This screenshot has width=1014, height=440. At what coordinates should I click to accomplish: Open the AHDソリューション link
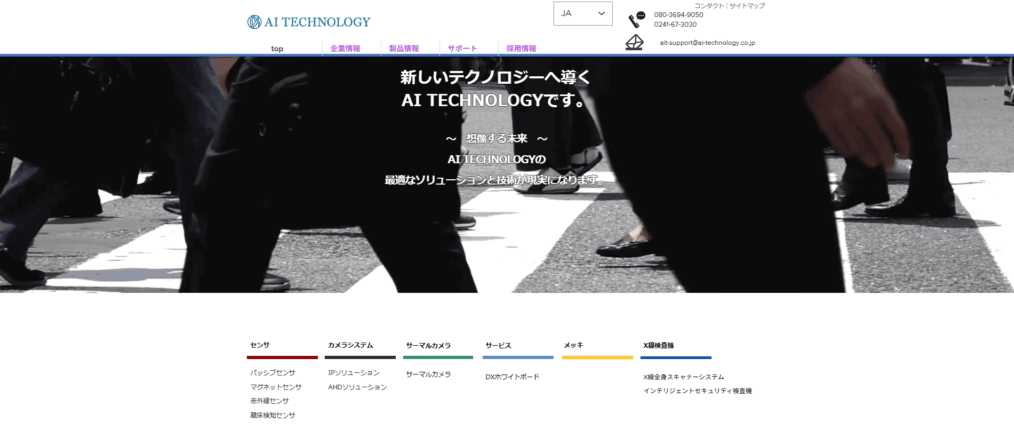coord(358,388)
